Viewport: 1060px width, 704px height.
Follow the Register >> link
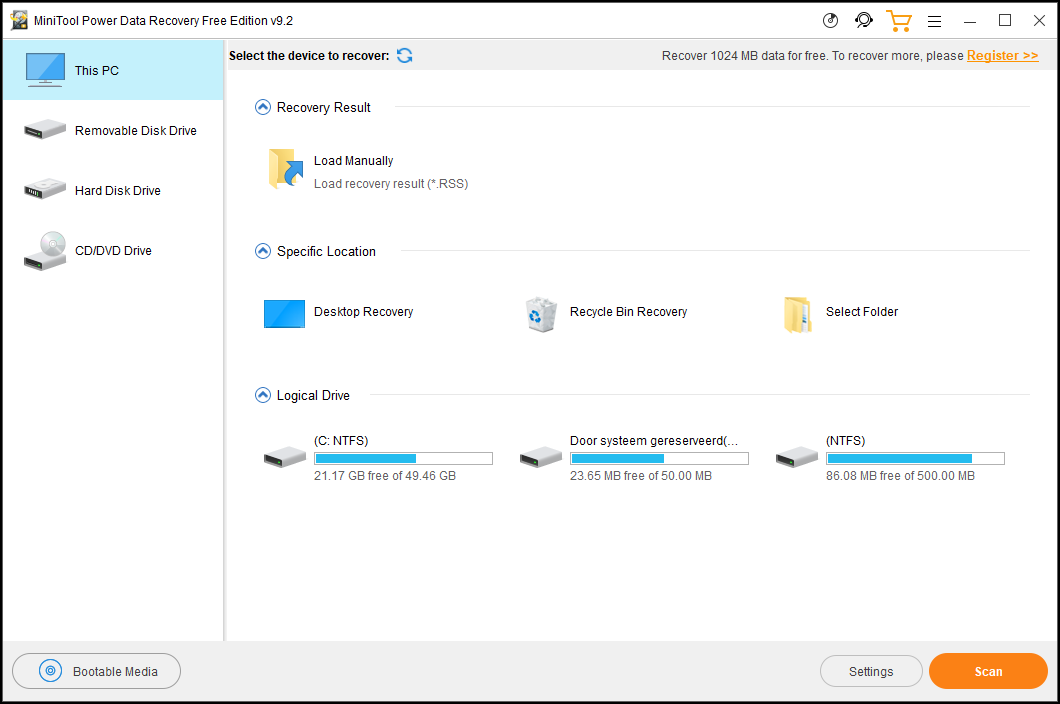(x=1003, y=55)
